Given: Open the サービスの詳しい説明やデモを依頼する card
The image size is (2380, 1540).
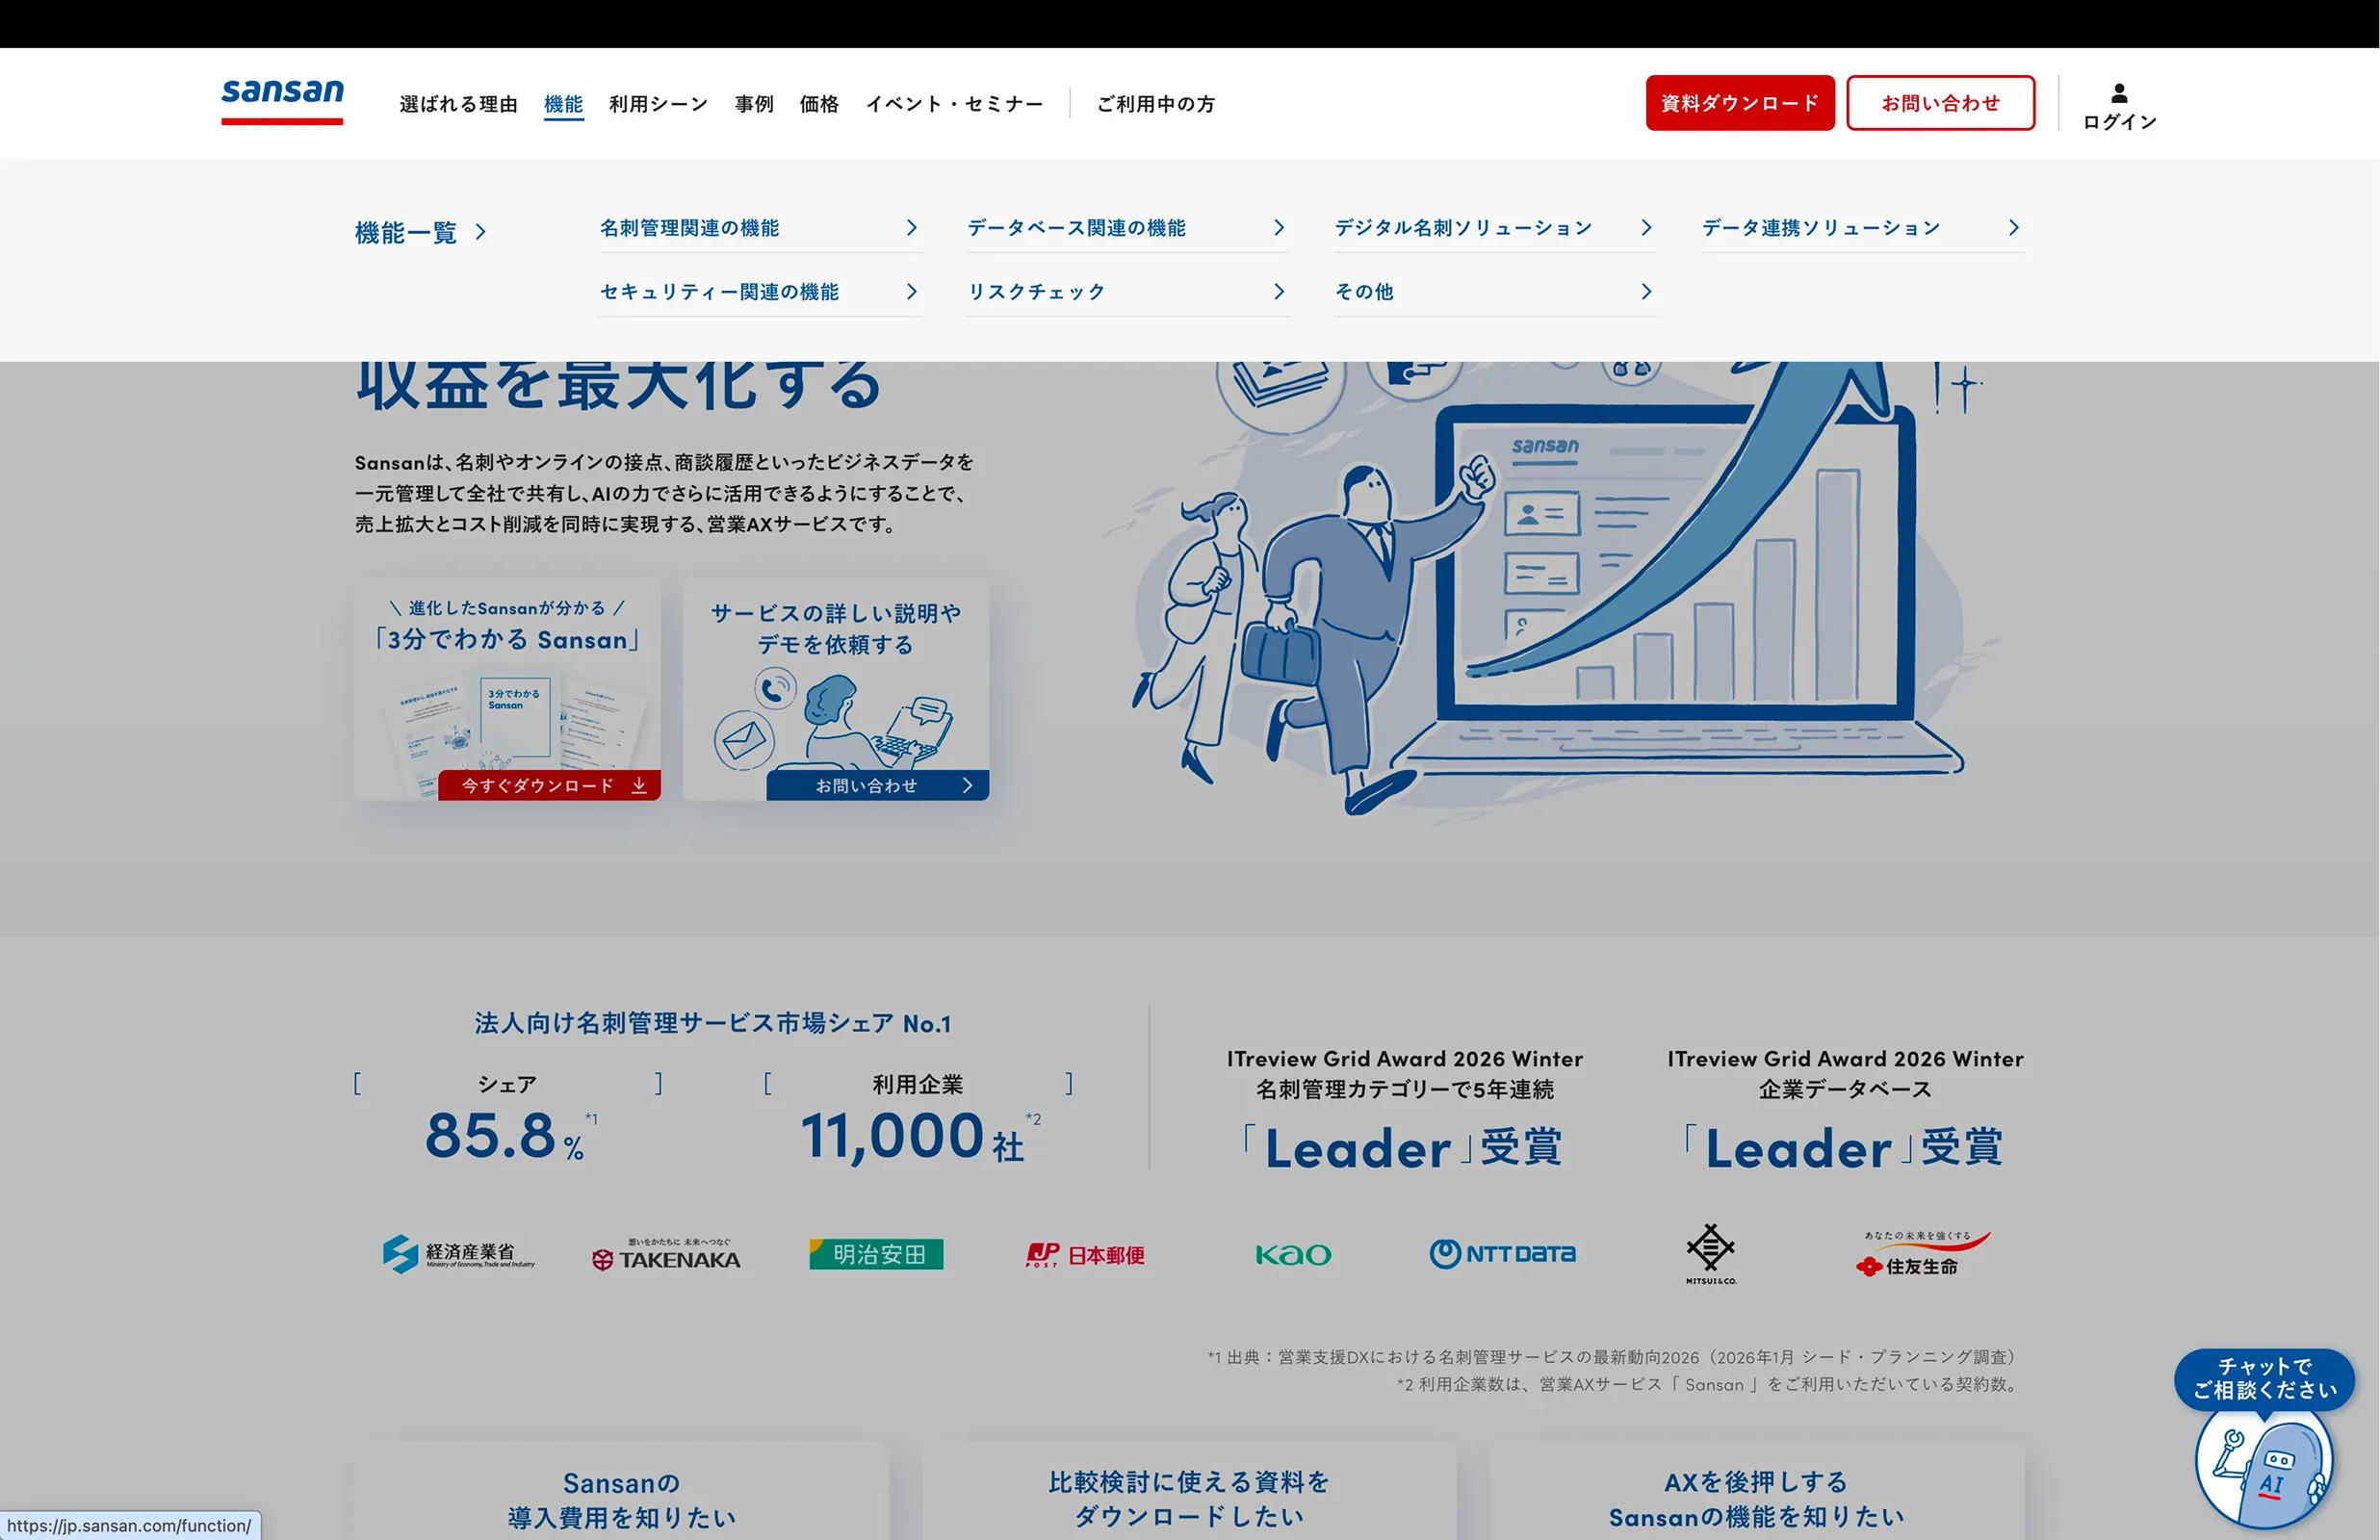Looking at the screenshot, I should [x=836, y=690].
